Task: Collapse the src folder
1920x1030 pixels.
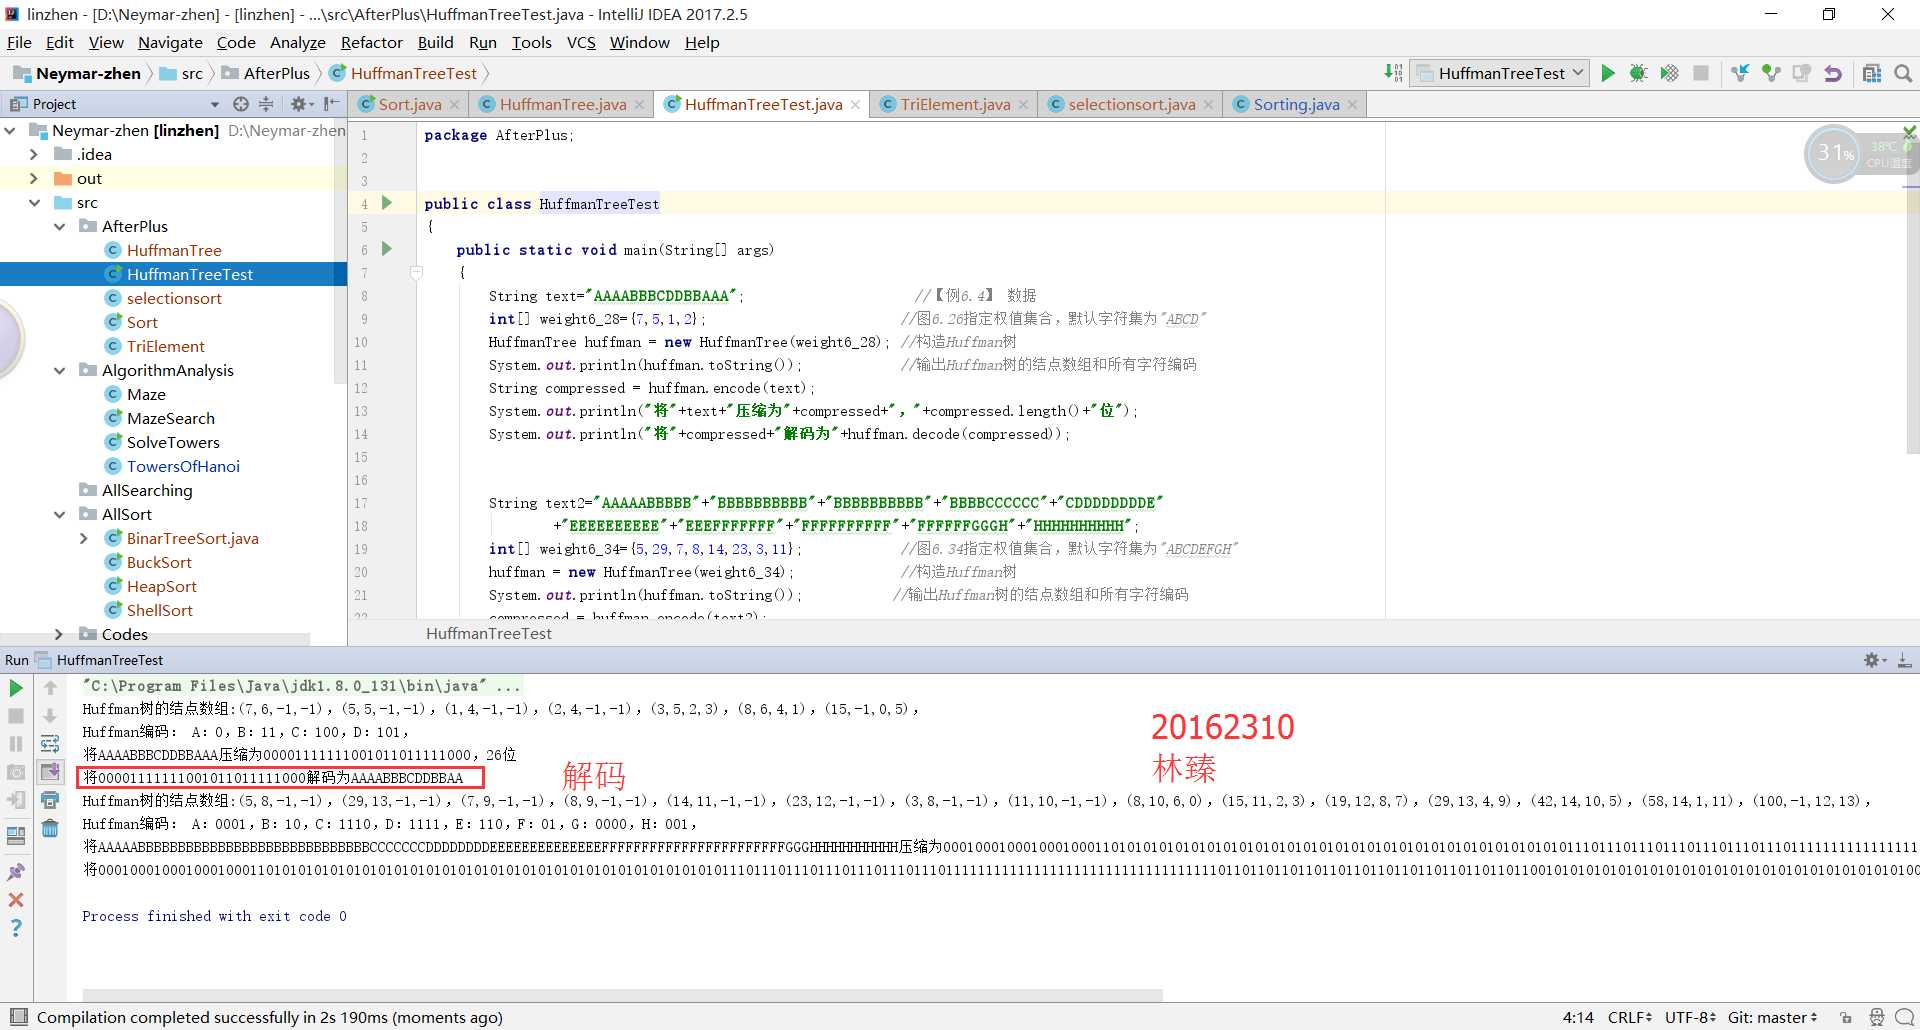Action: 34,202
